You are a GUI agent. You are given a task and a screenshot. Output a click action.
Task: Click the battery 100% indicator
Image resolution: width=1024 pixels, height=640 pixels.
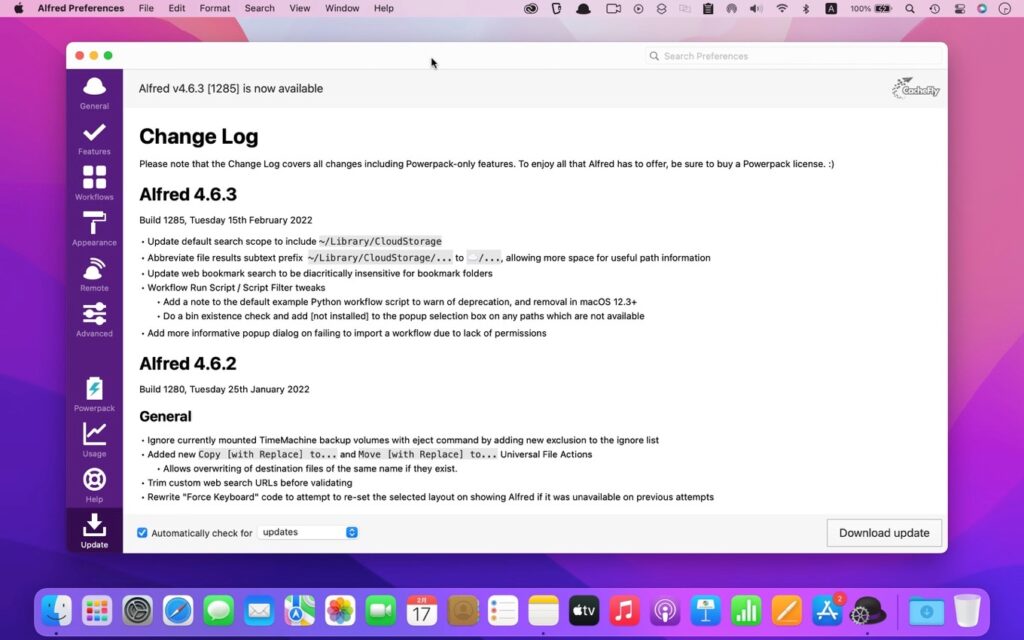click(871, 8)
